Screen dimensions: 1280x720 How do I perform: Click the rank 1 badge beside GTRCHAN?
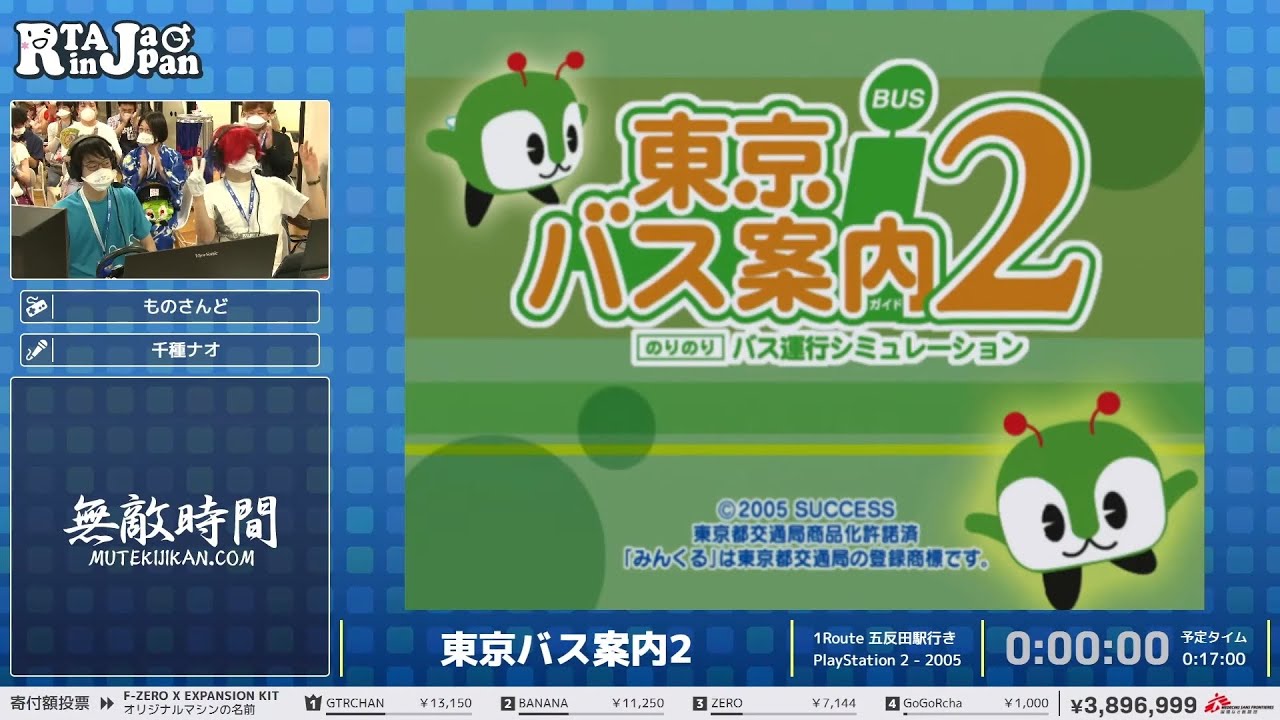[x=312, y=703]
